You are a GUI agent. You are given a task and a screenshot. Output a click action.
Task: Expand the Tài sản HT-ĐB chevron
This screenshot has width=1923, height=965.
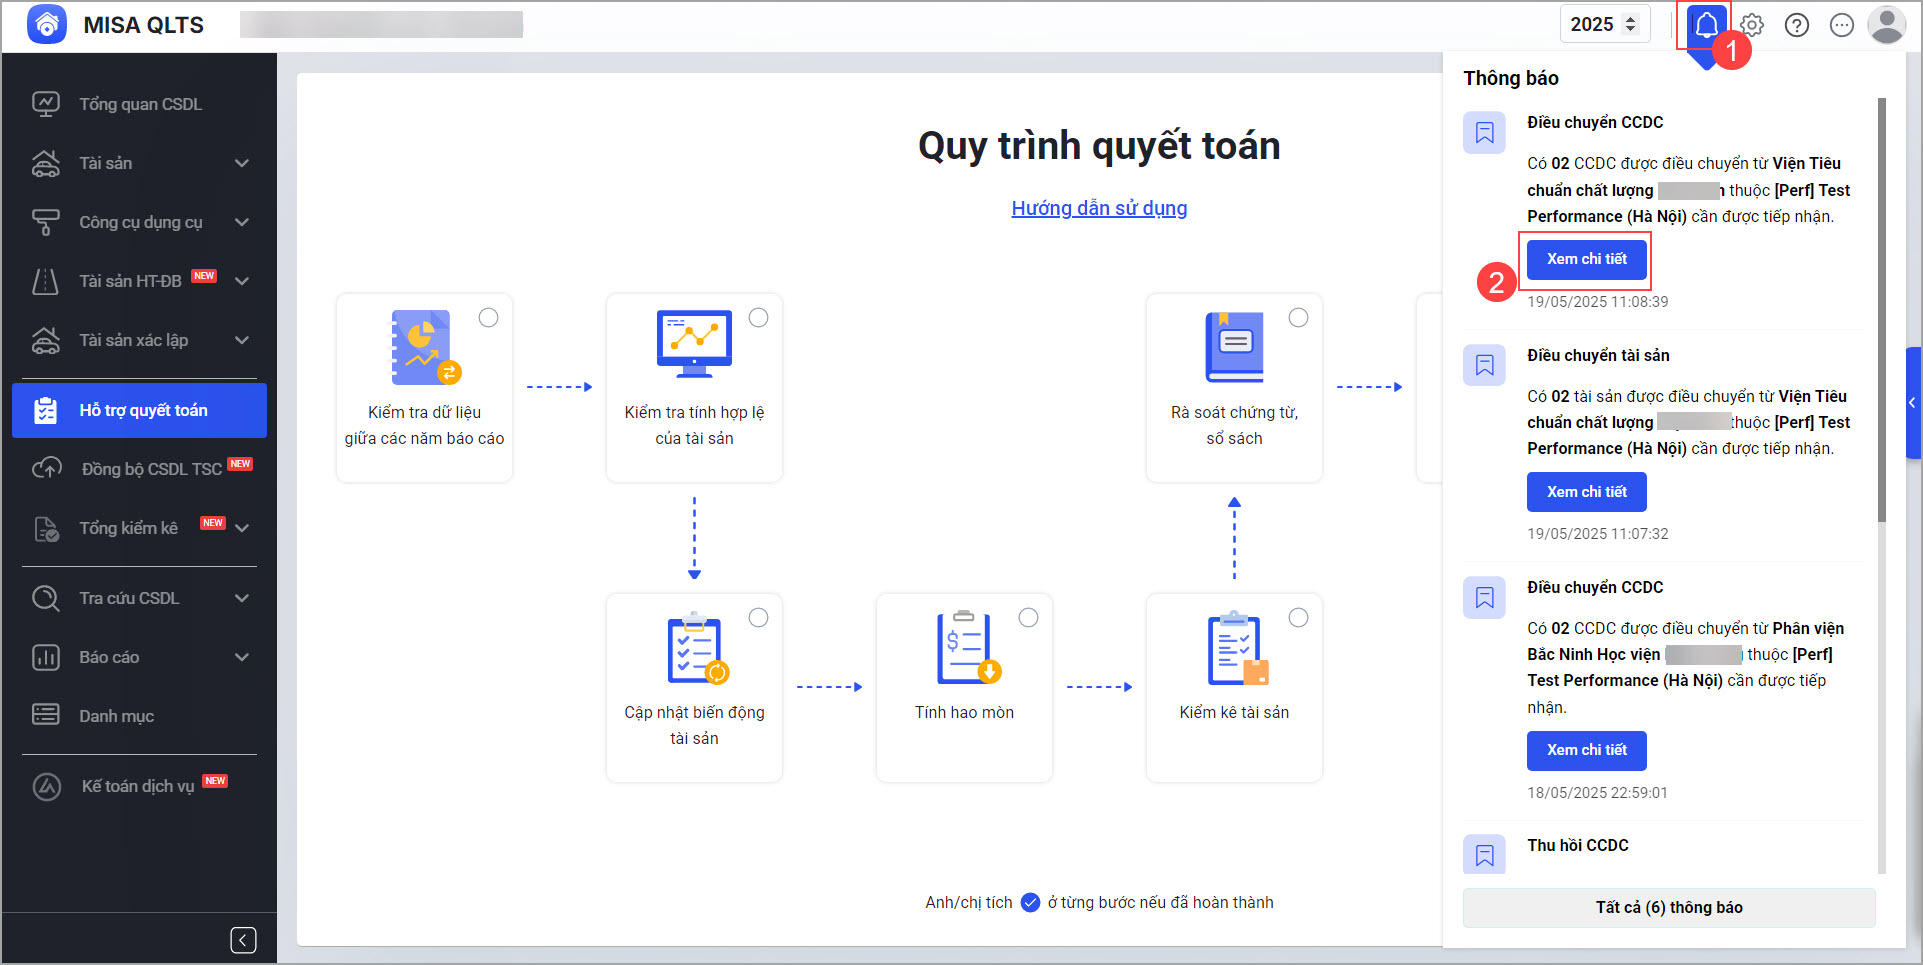coord(242,281)
